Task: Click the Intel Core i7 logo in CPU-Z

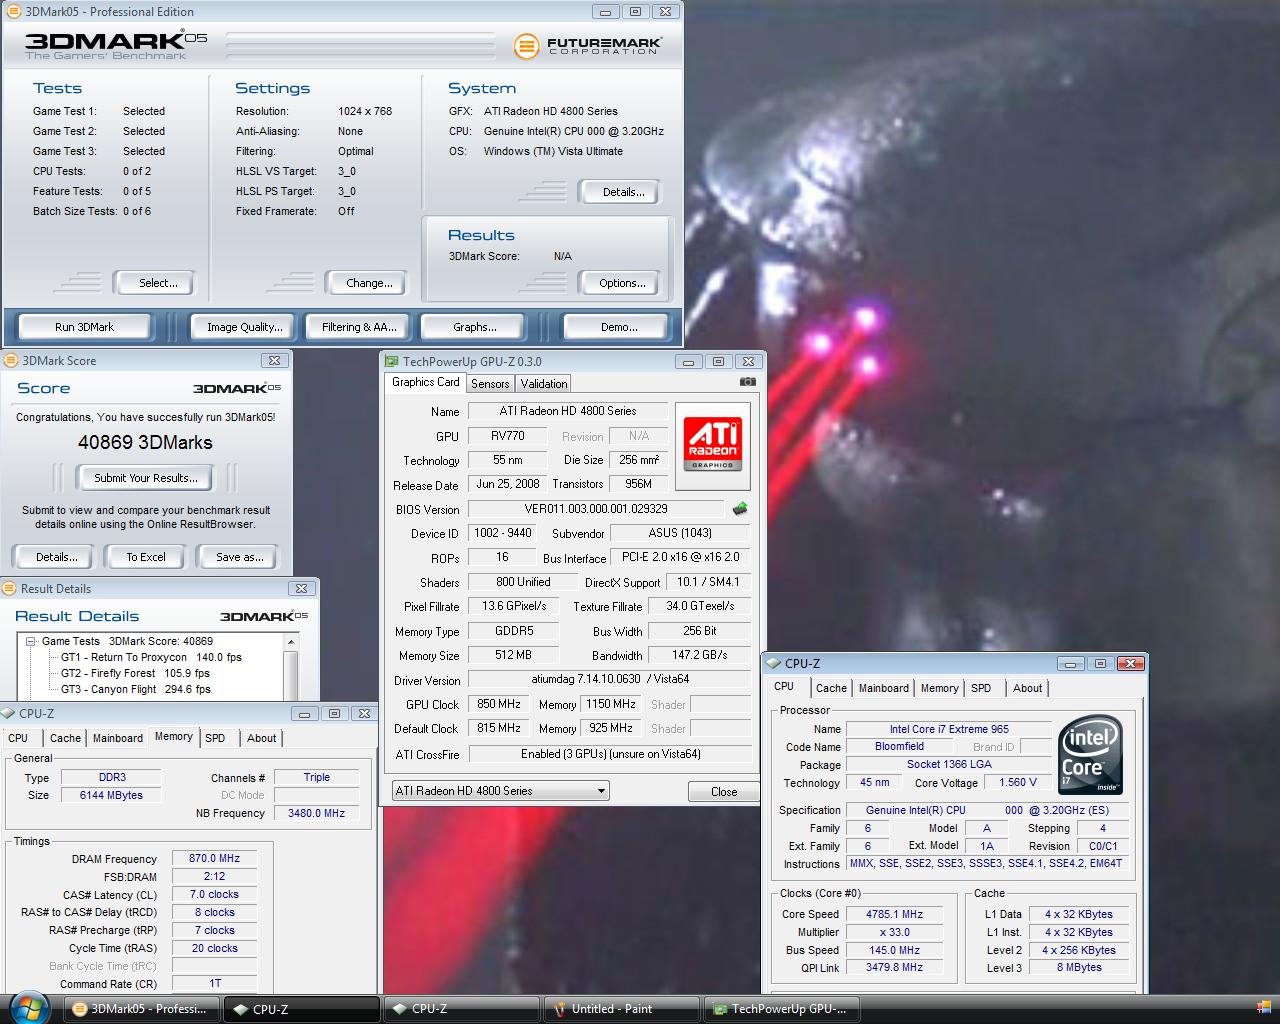Action: point(1091,754)
